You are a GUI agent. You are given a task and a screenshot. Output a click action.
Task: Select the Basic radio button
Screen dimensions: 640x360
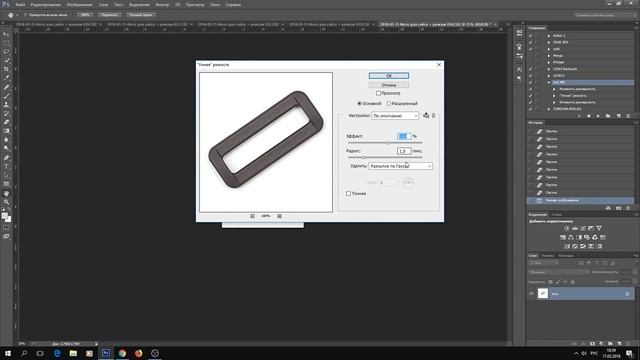coord(360,104)
